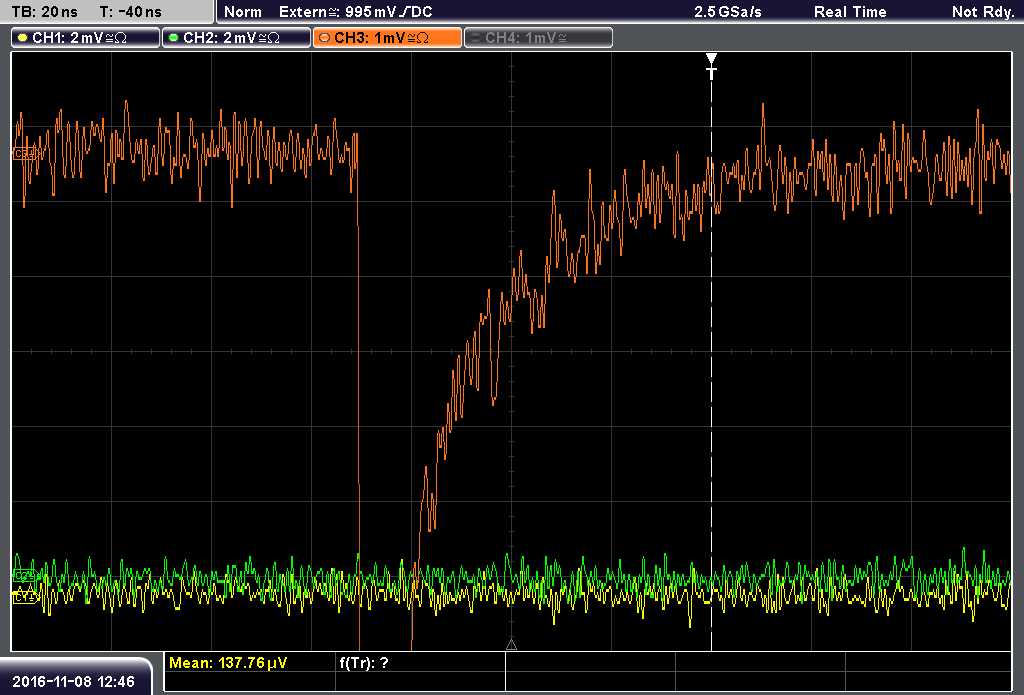Viewport: 1024px width, 695px height.
Task: Click the green CH2 ground level marker
Action: (25, 575)
